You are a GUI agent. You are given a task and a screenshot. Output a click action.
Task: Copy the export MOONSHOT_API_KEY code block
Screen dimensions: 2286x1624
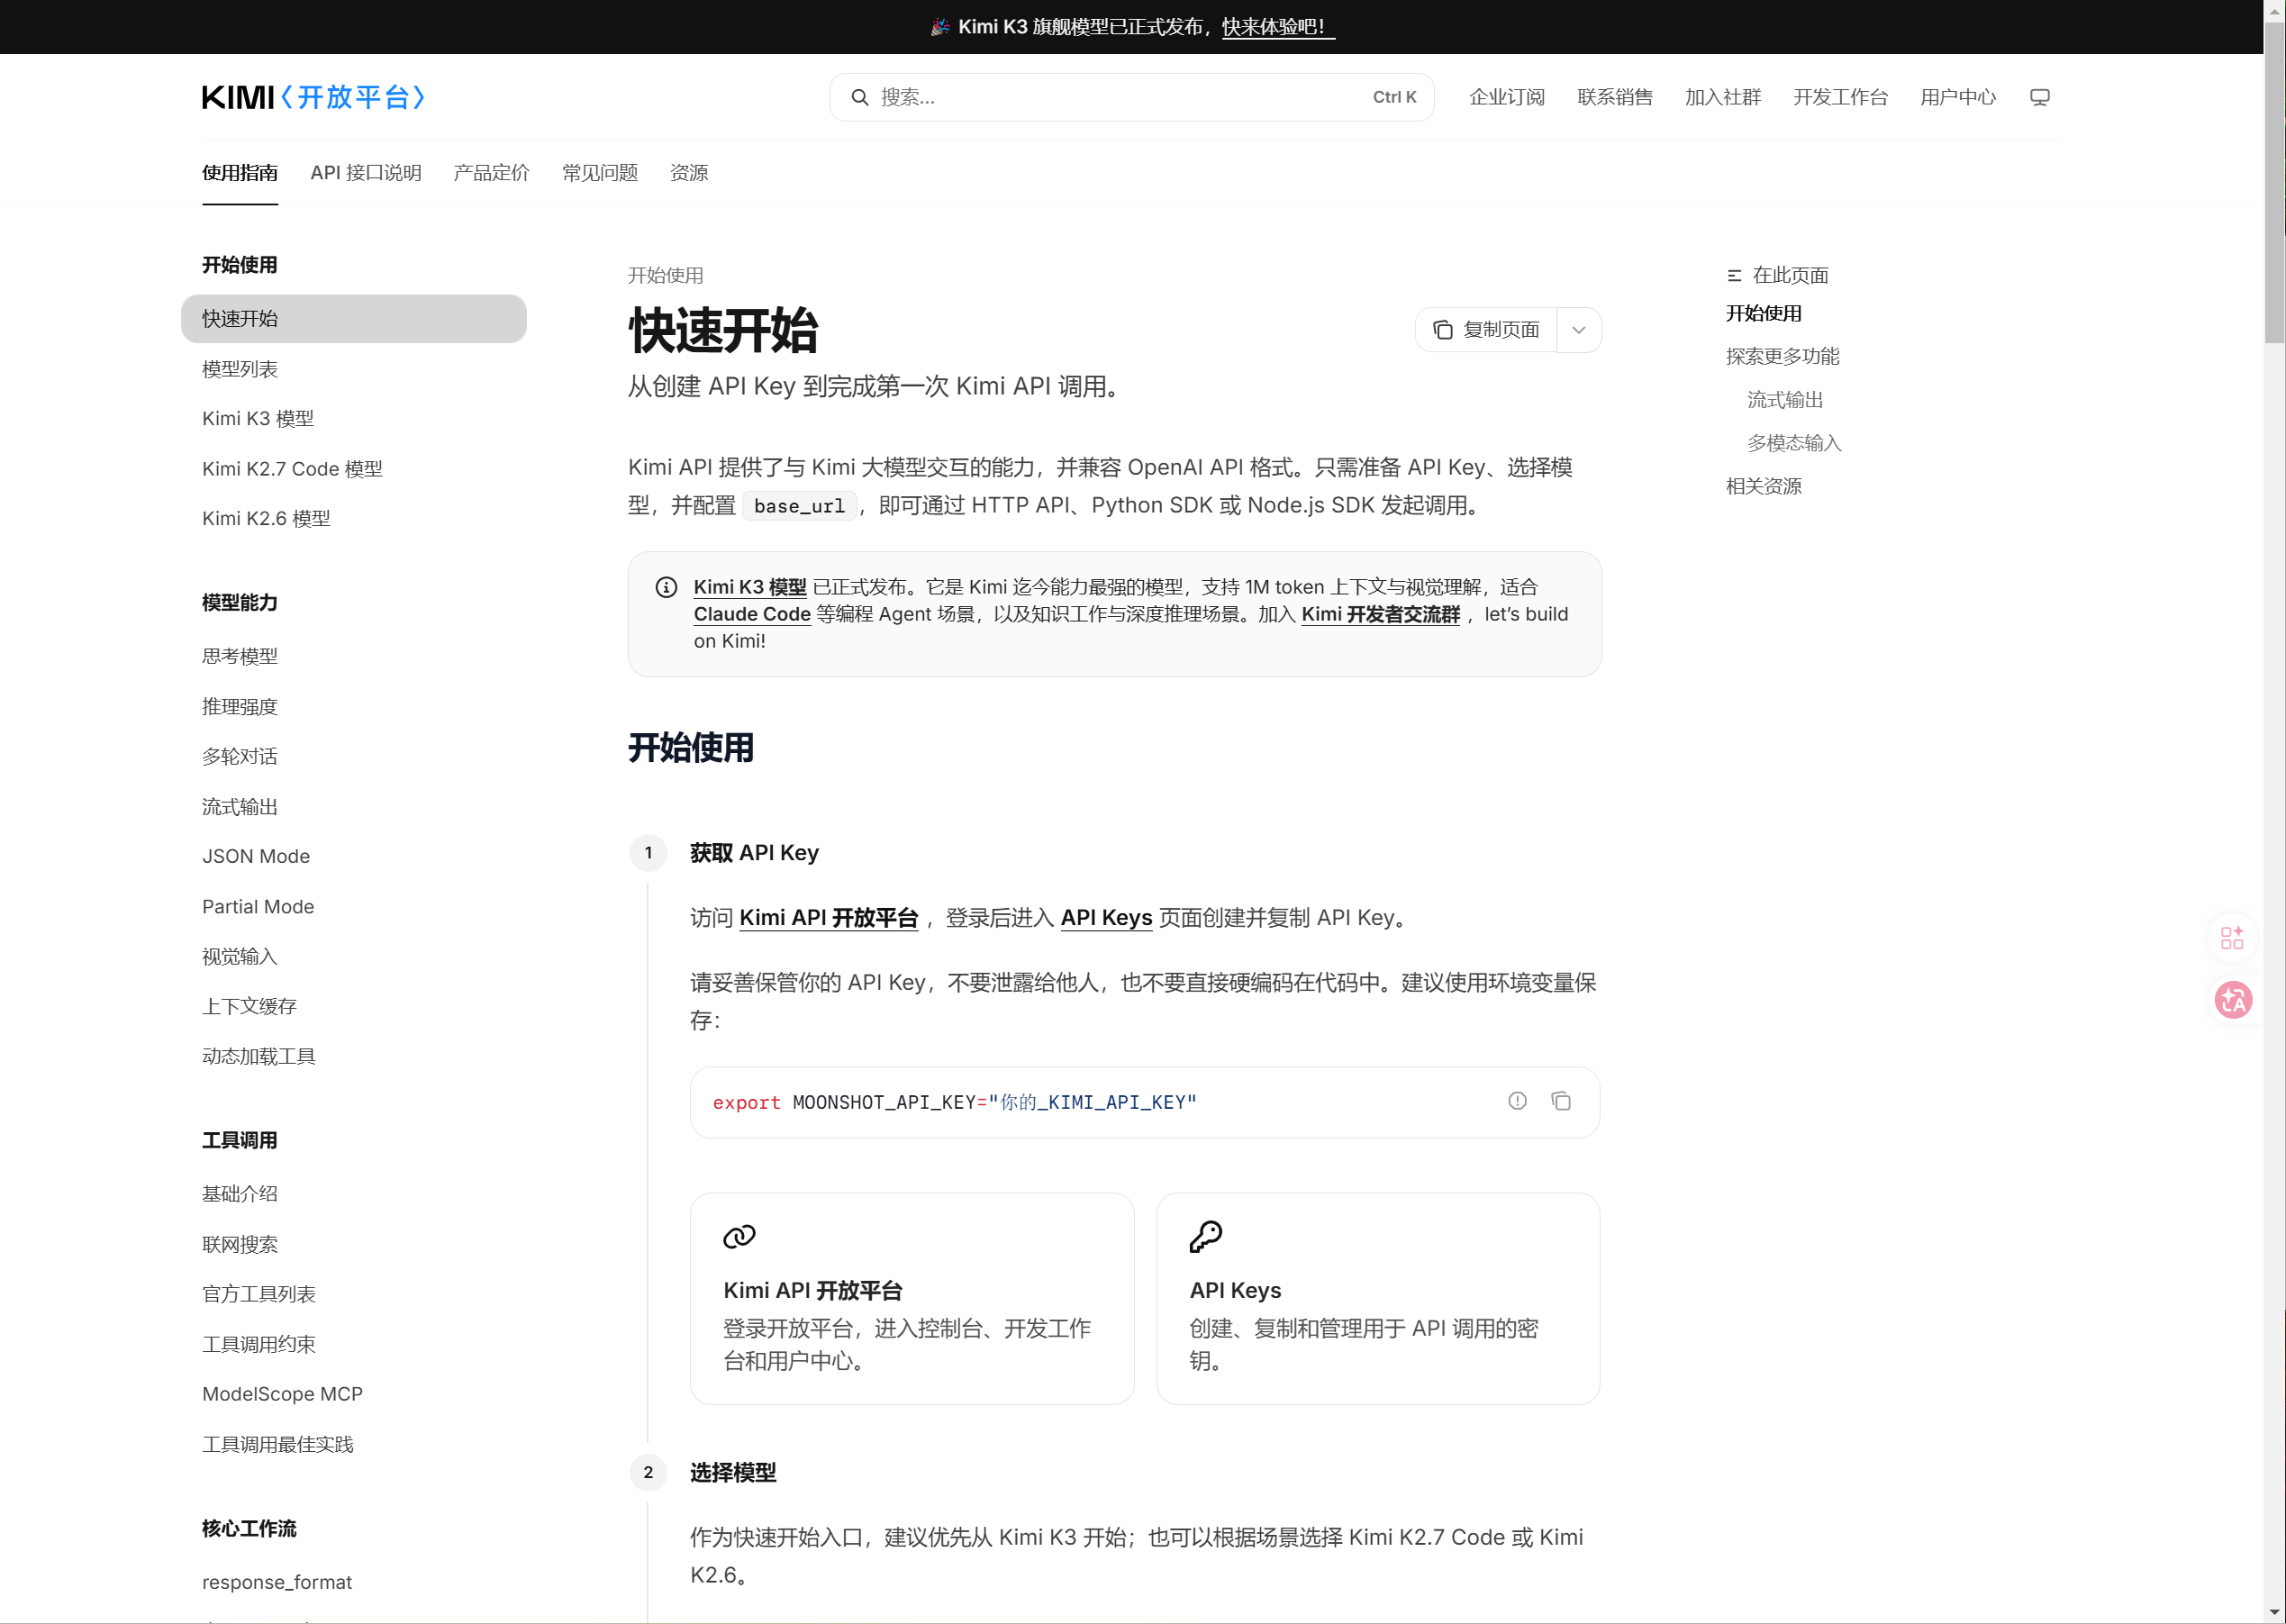[1561, 1101]
